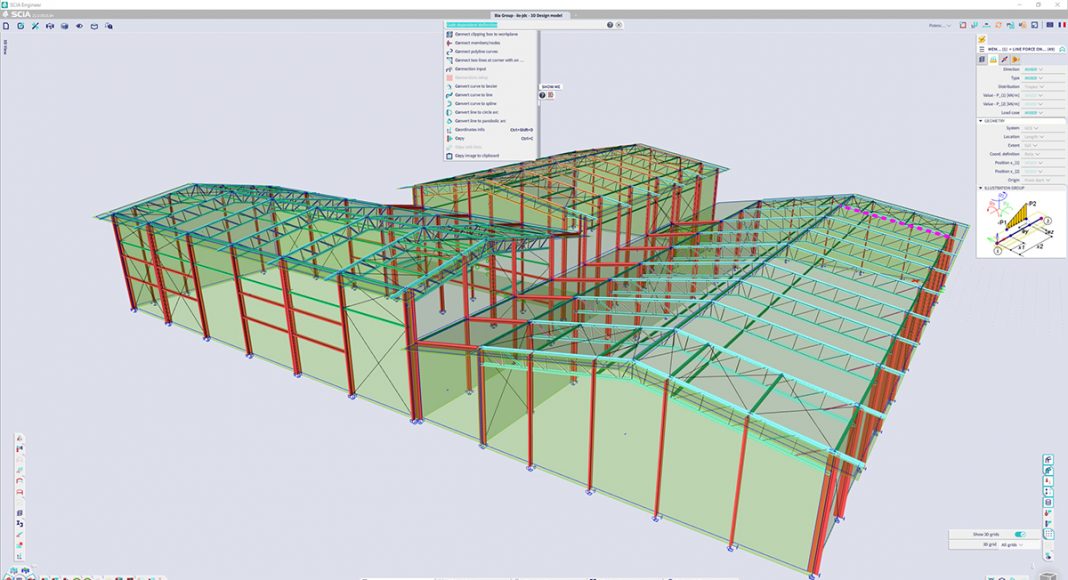Open the hamburger menu in properties panel
Viewport: 1068px width, 580px height.
[x=984, y=47]
